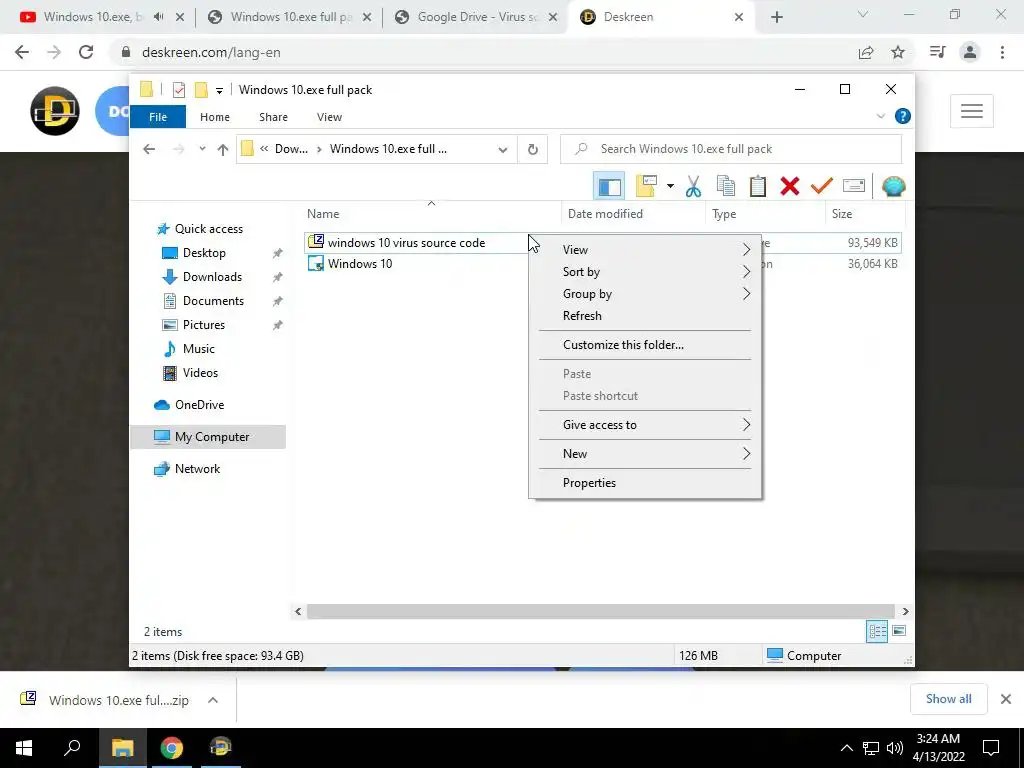Viewport: 1024px width, 768px height.
Task: Open Documents in the navigation pane
Action: pos(213,301)
